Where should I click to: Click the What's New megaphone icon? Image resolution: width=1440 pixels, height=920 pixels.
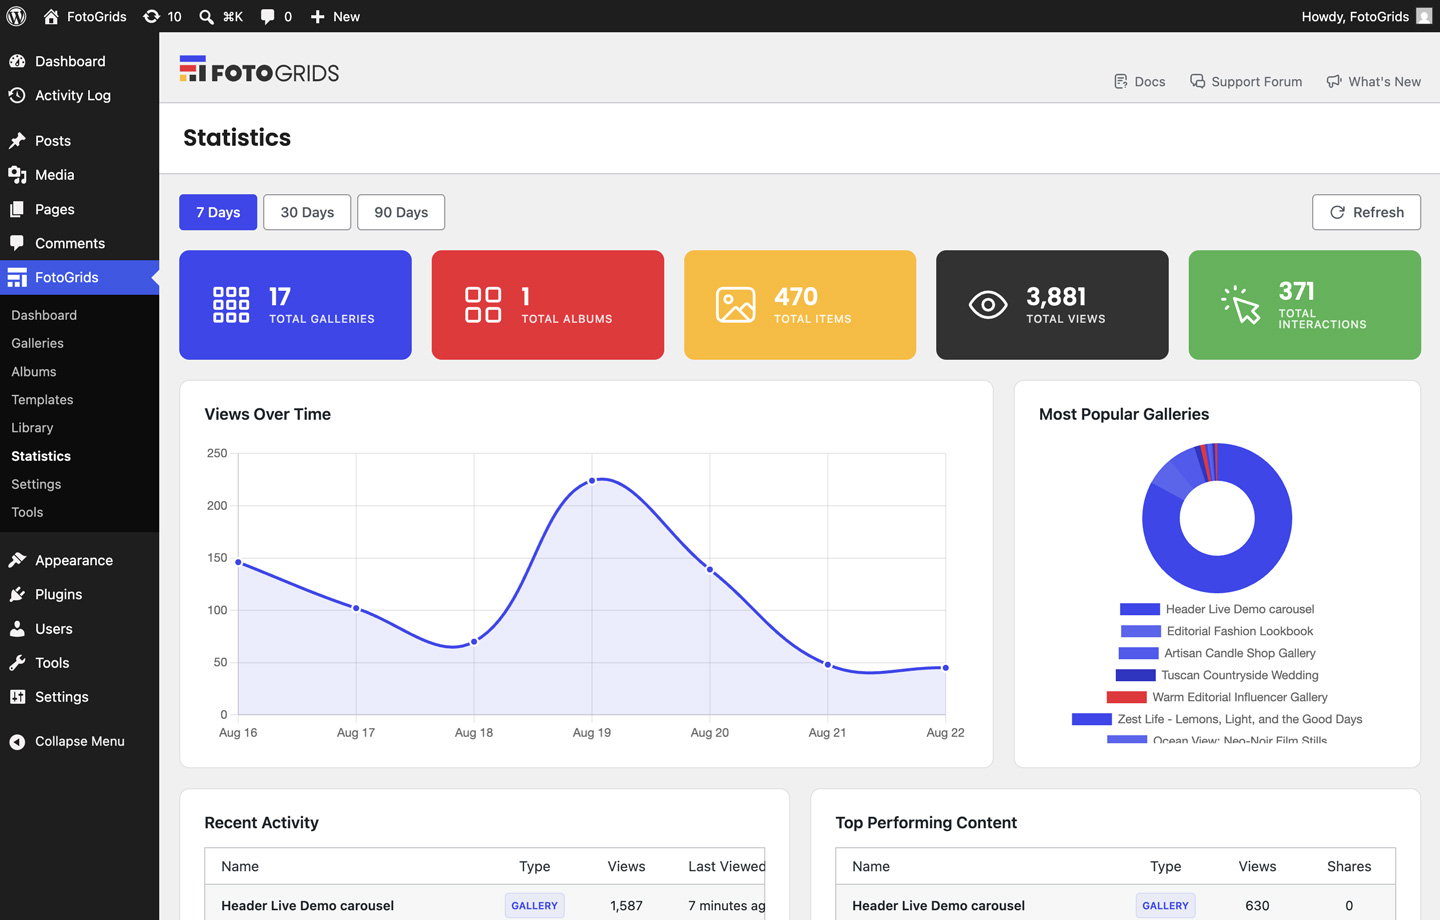[x=1334, y=81]
